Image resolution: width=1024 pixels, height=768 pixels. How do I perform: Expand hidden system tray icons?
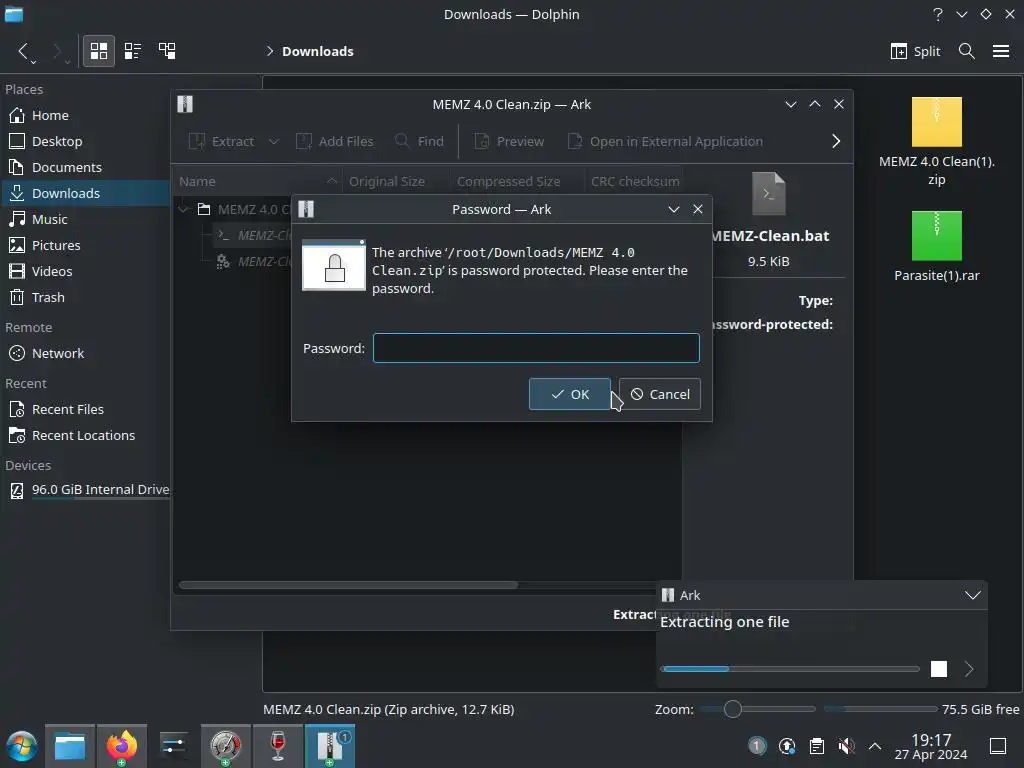click(x=875, y=746)
